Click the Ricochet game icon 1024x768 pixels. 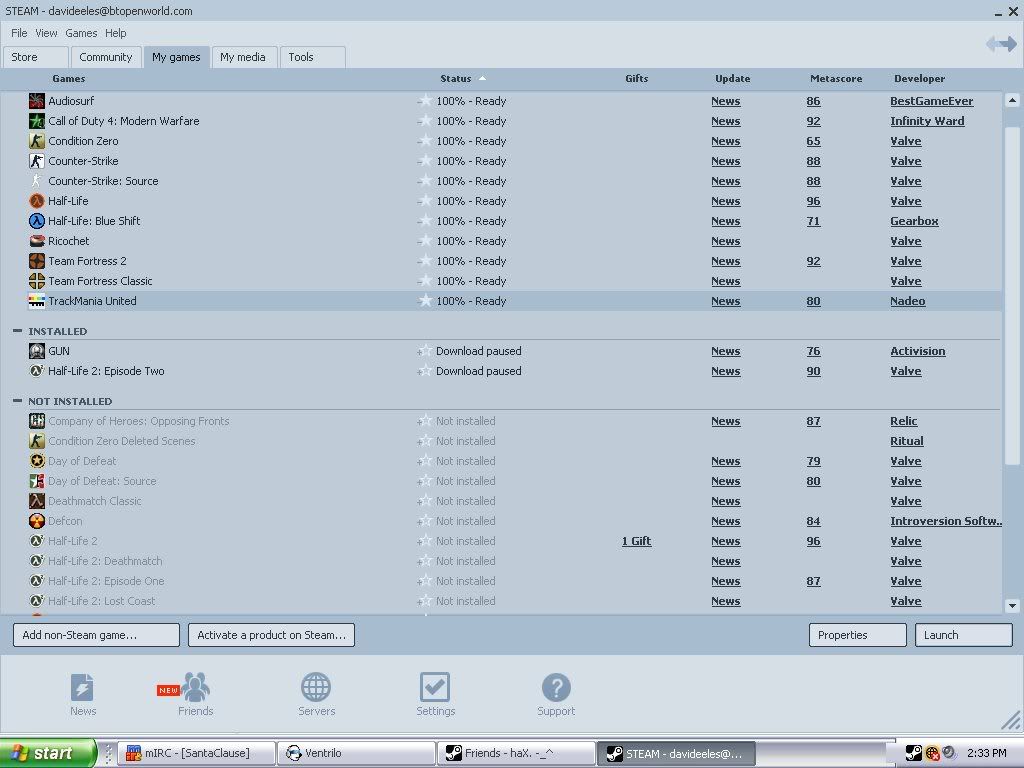coord(37,241)
